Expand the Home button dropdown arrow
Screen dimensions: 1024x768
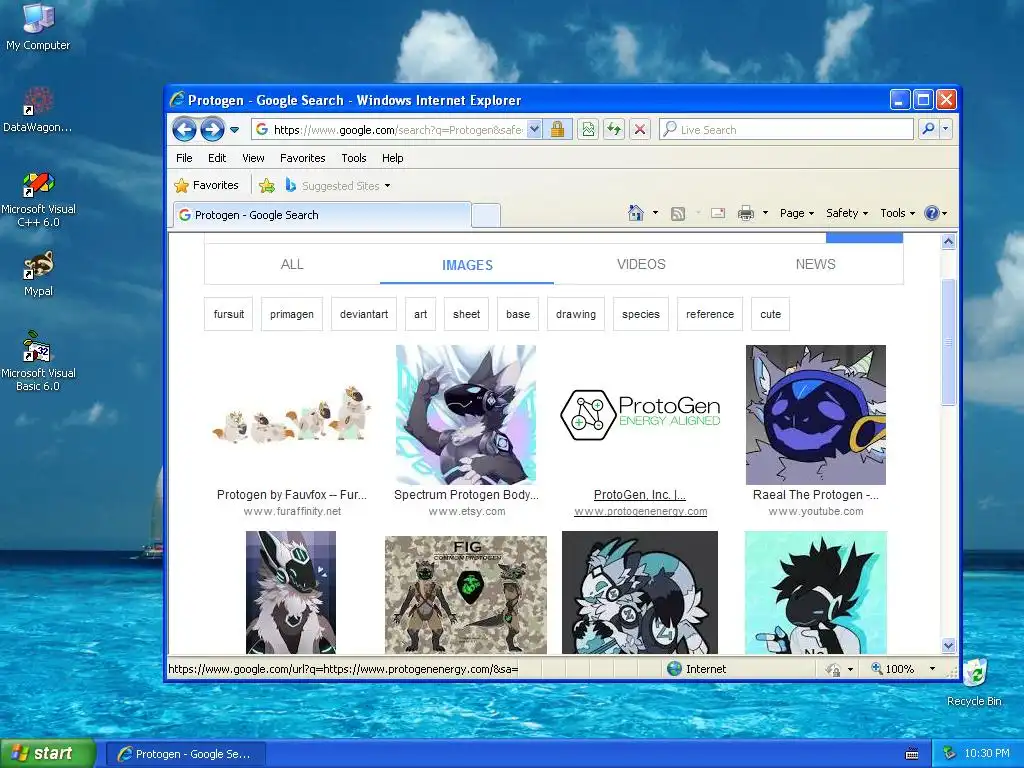[x=655, y=213]
